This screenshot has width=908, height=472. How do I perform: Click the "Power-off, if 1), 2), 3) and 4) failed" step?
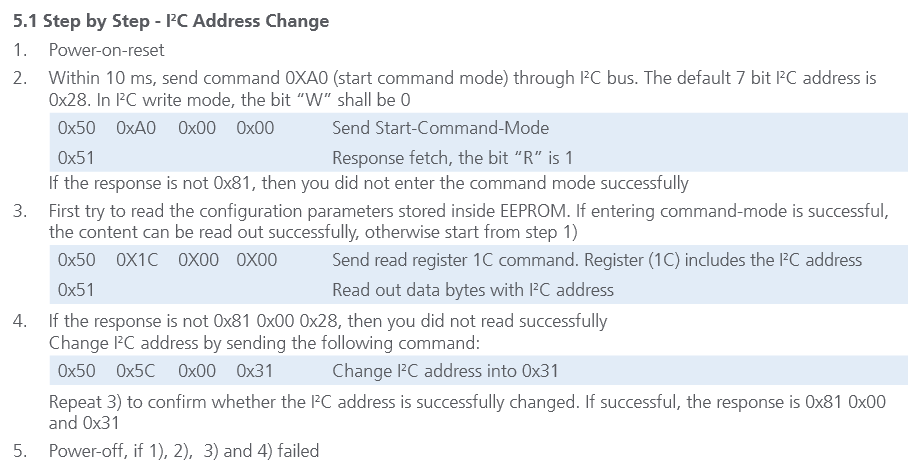[x=184, y=451]
